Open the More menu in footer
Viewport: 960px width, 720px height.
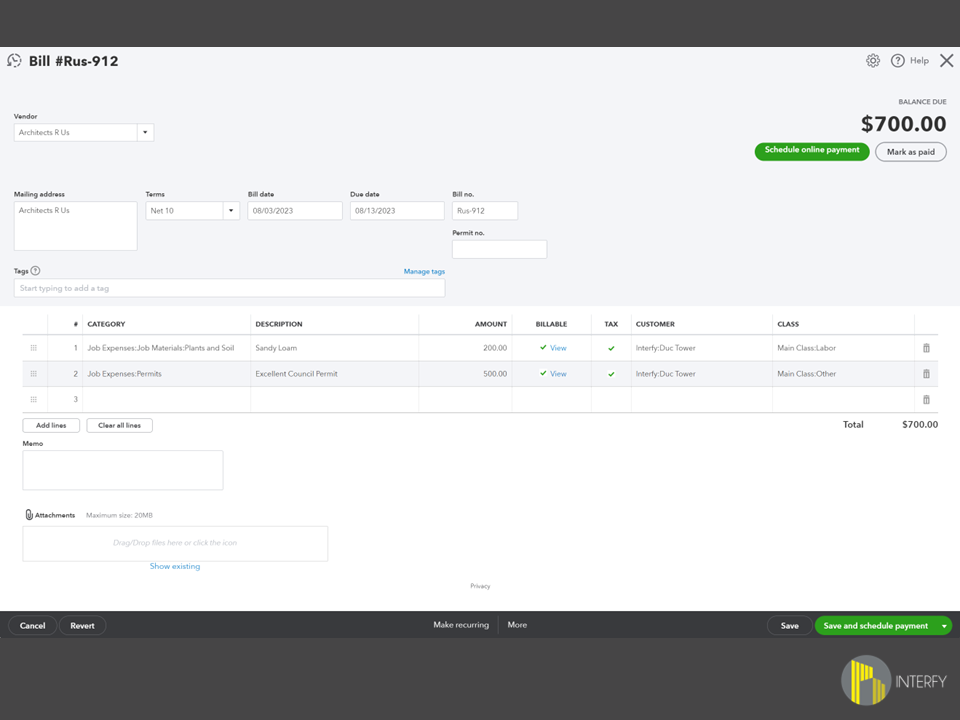click(x=517, y=625)
